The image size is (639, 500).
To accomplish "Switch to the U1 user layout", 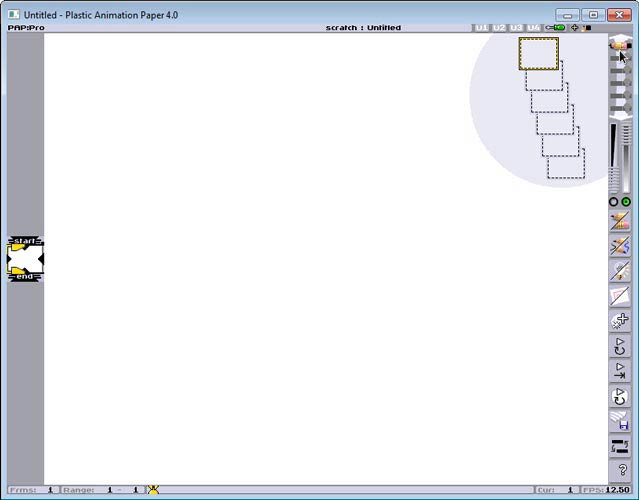I will click(x=482, y=28).
